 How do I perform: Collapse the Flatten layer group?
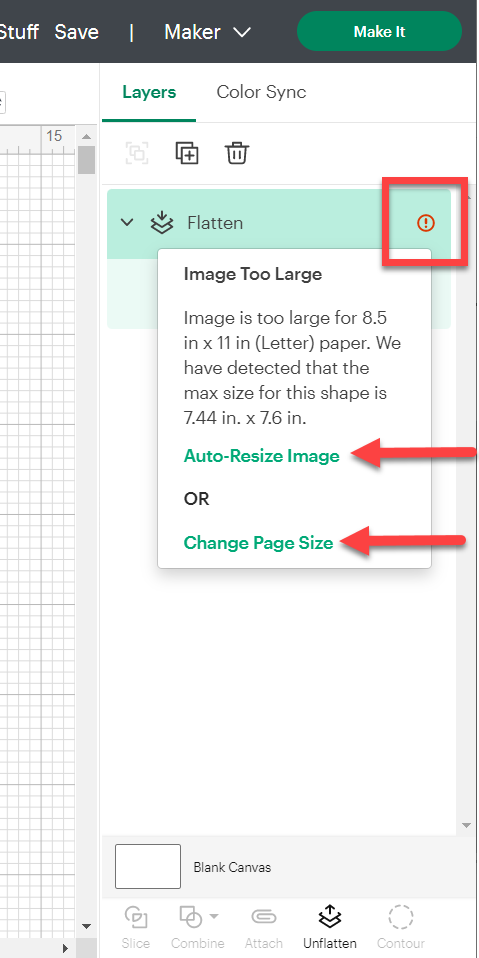click(127, 223)
